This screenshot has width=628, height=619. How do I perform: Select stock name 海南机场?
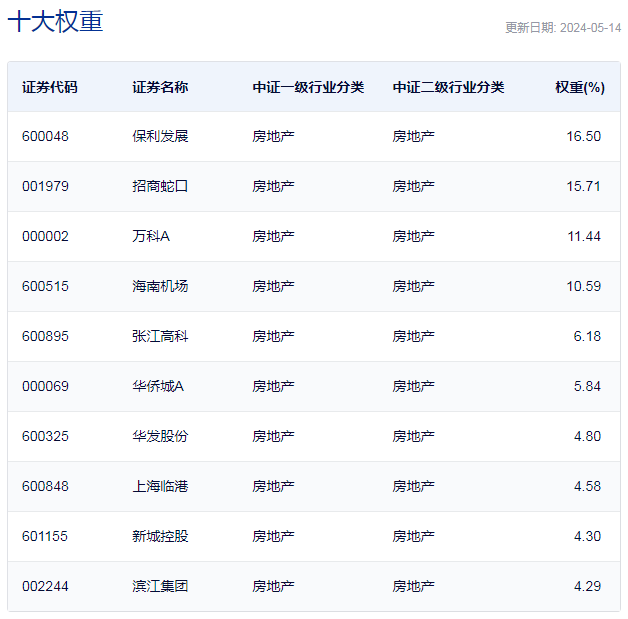(160, 286)
